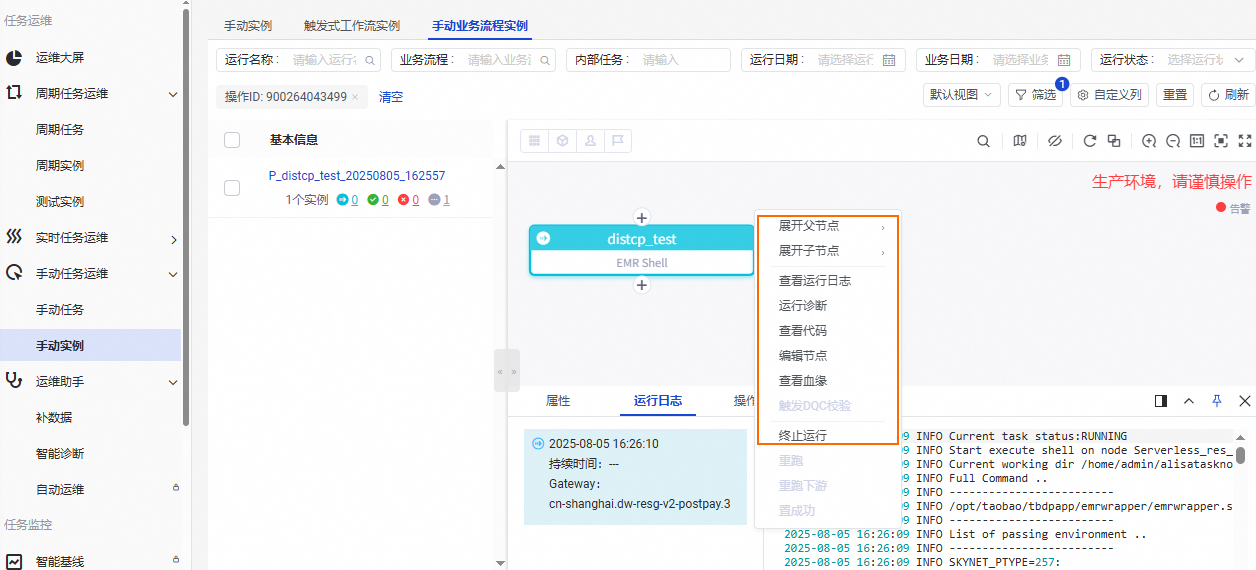Click the cube icon in left graph toolbar
This screenshot has width=1256, height=570.
coord(563,141)
